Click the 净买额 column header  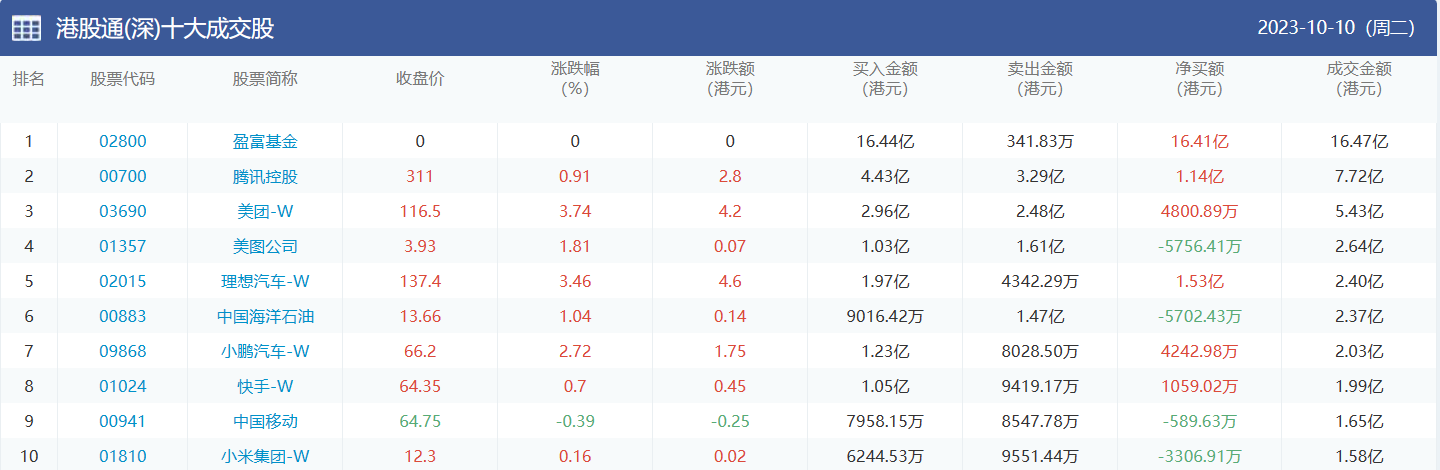tap(1199, 79)
